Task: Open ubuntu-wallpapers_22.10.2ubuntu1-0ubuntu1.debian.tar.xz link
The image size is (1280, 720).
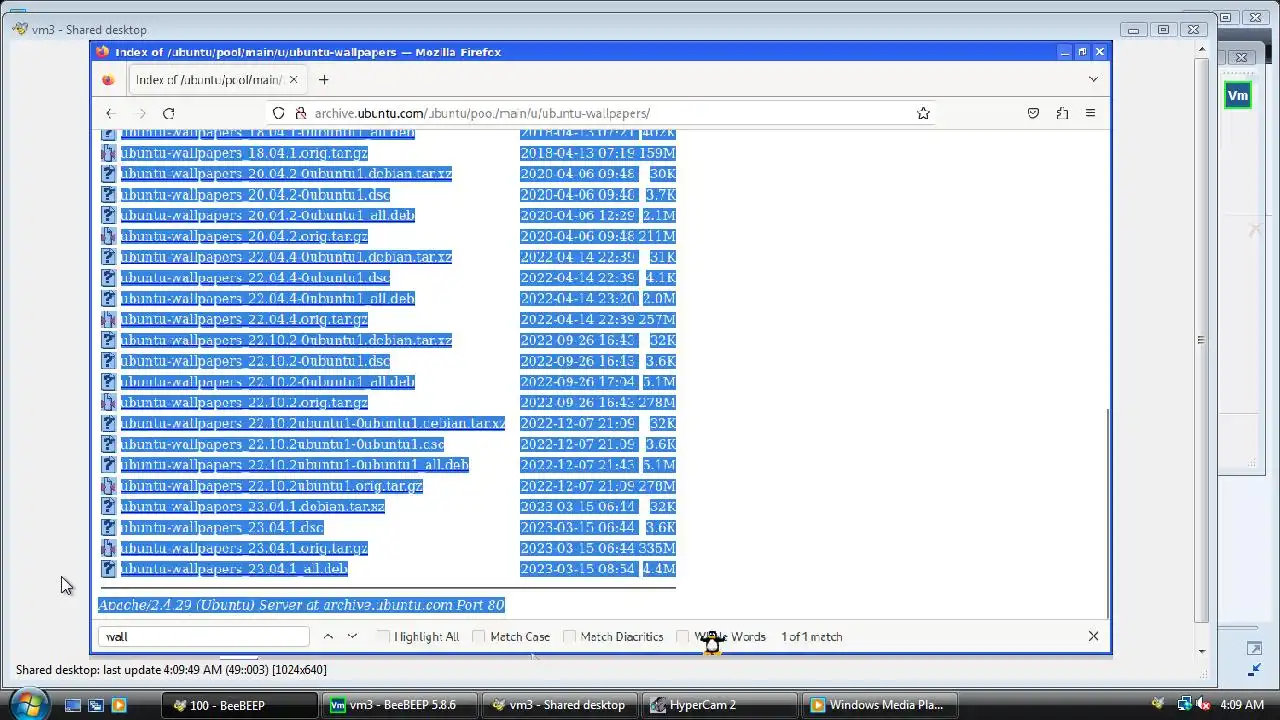Action: (313, 423)
